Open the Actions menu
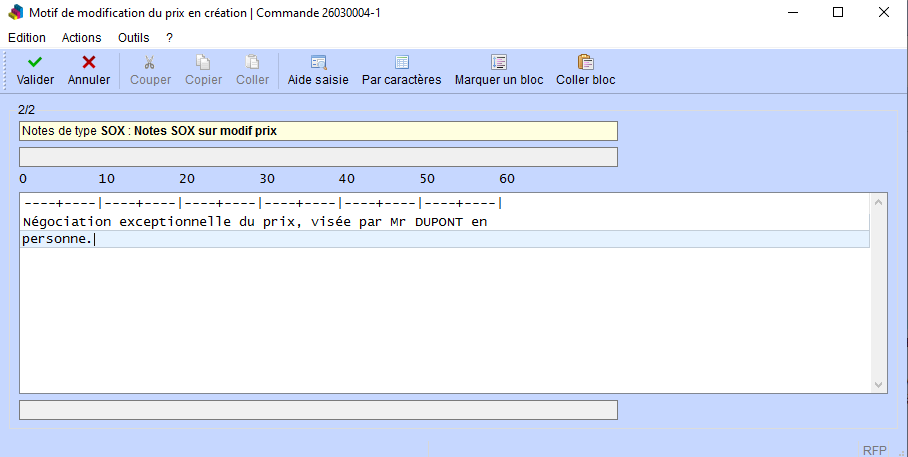Viewport: 908px width, 457px height. click(81, 37)
